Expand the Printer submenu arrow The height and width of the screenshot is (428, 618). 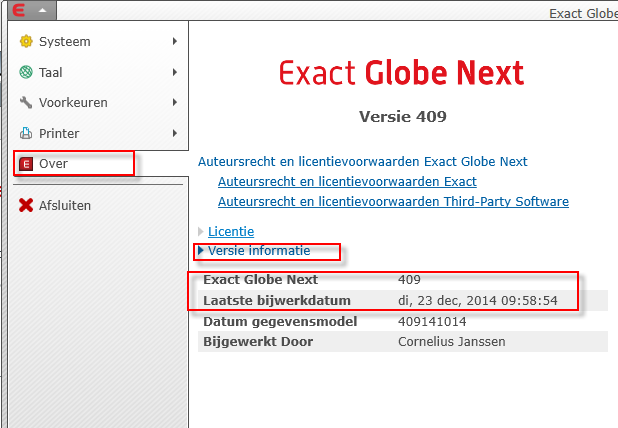[x=175, y=133]
